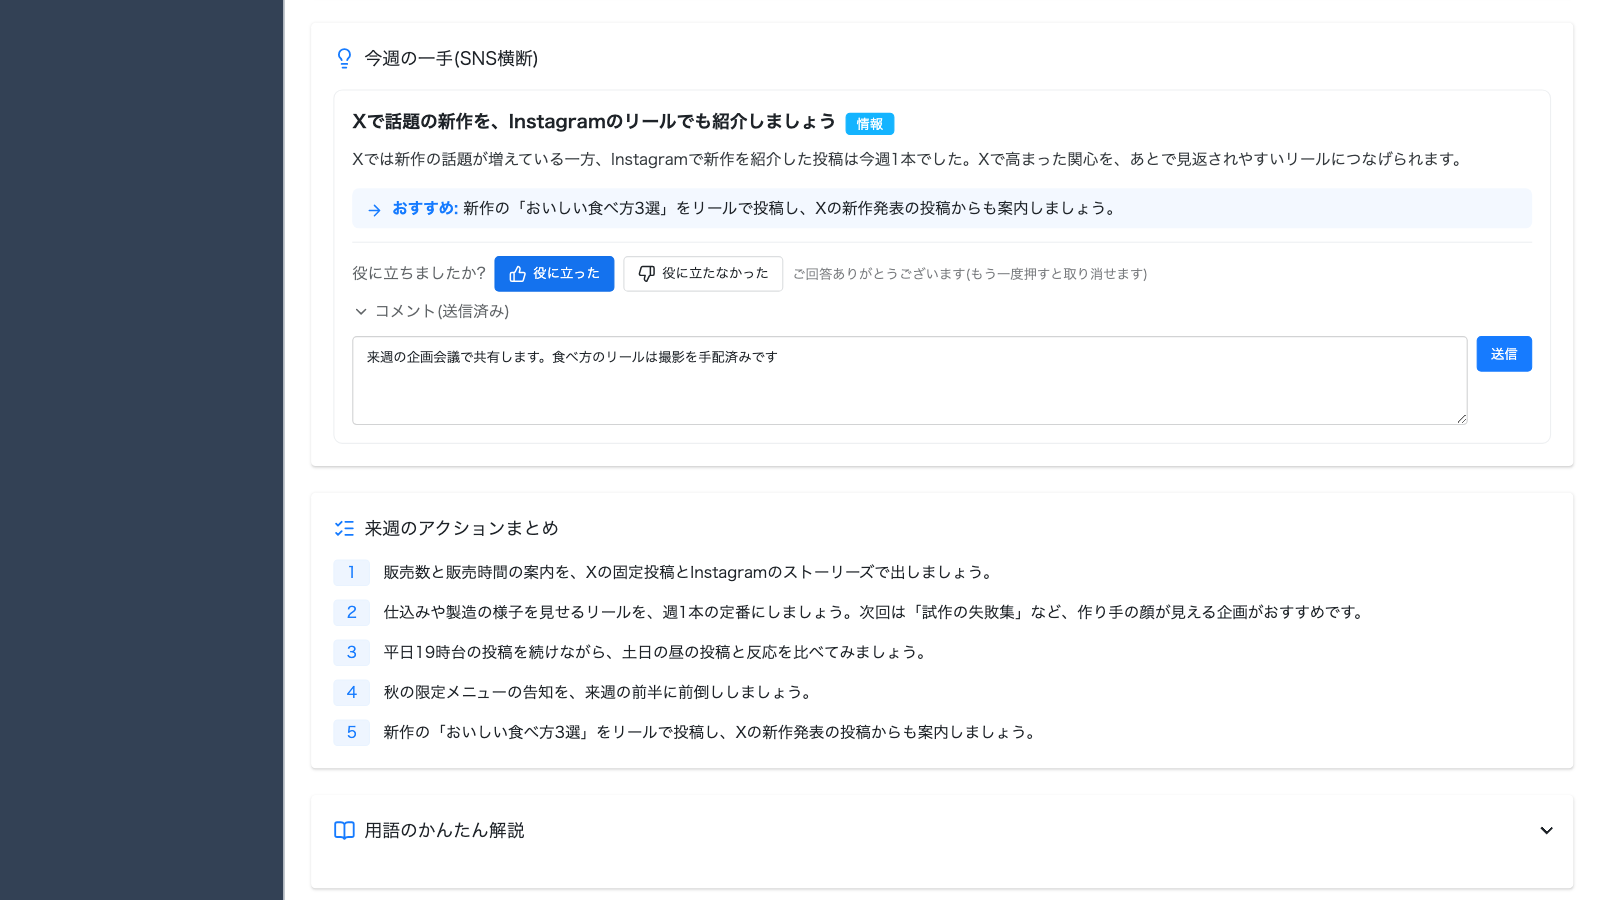The image size is (1600, 900).
Task: Click the number 5 badge in action list
Action: point(351,732)
